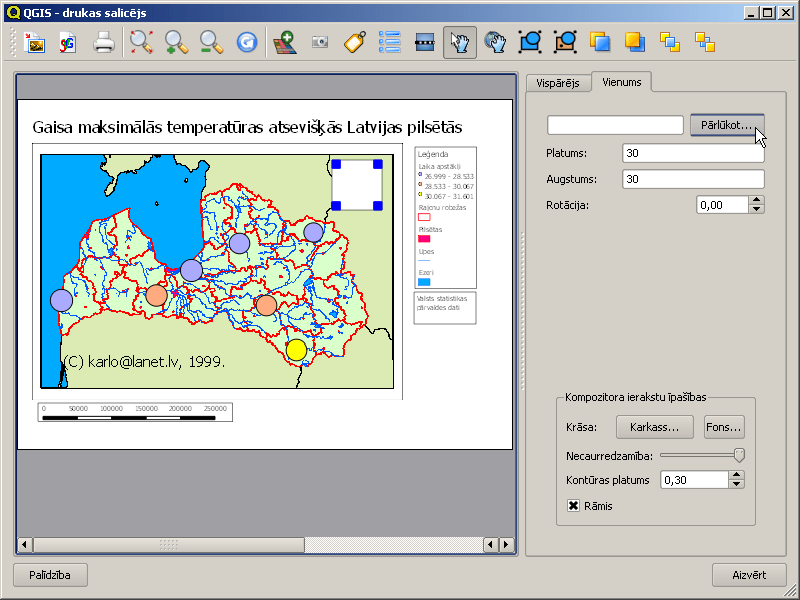Select the 'Valsts statistikas pārvaldes dati' text box
The height and width of the screenshot is (600, 800).
point(445,308)
